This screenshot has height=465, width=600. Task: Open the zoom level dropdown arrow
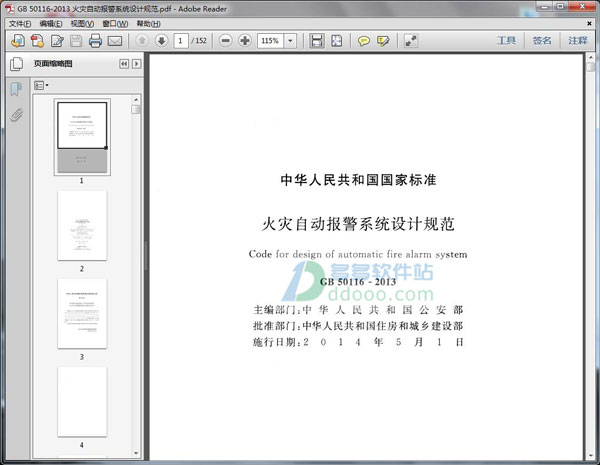[290, 41]
